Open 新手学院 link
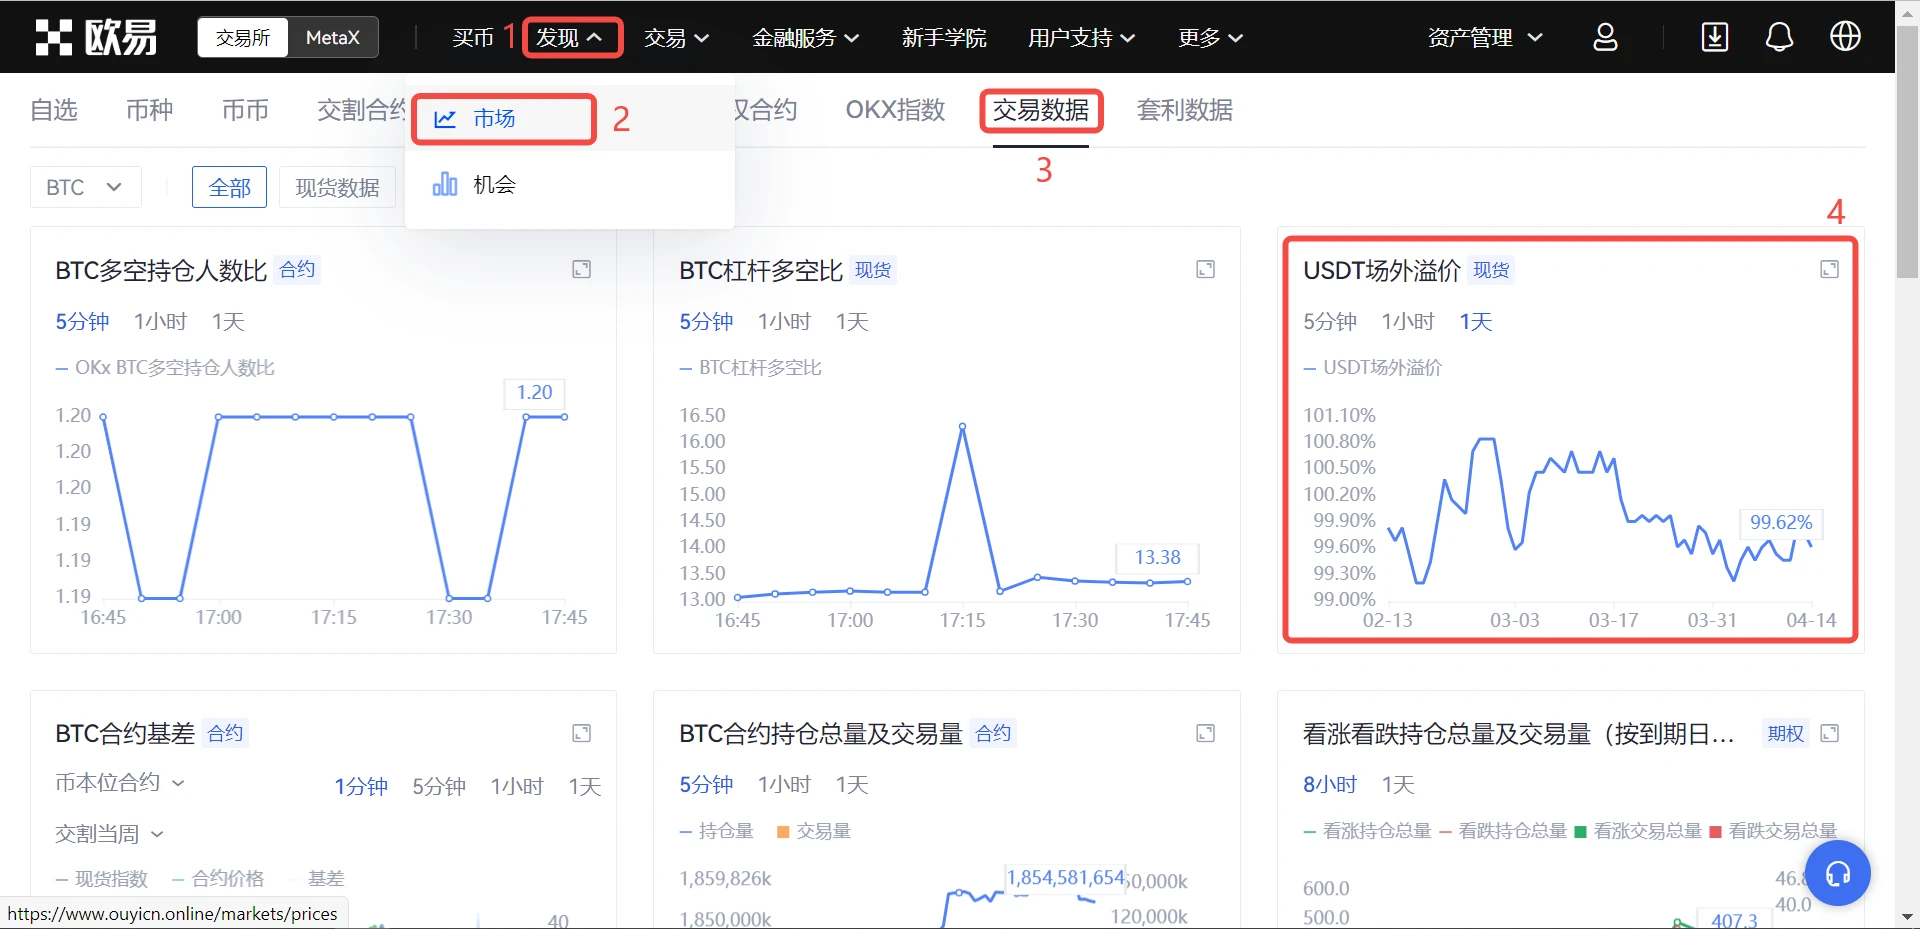The image size is (1920, 929). click(x=944, y=38)
